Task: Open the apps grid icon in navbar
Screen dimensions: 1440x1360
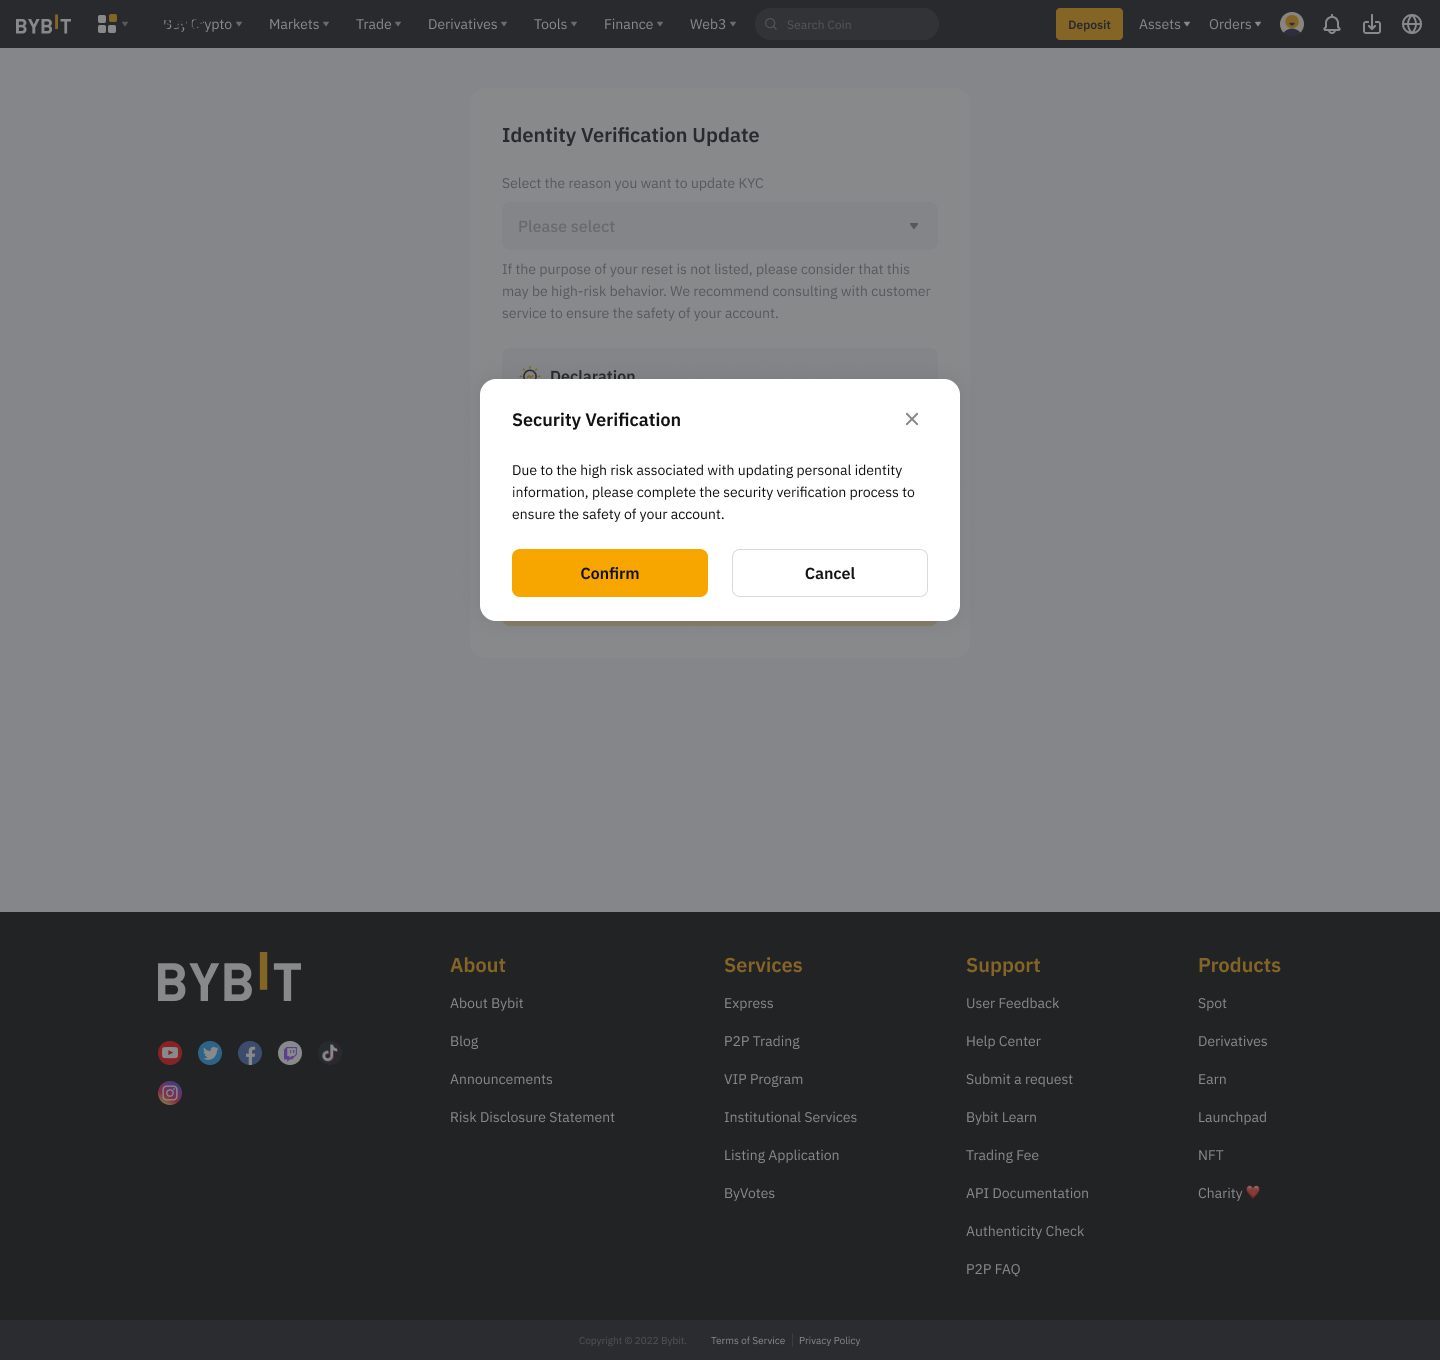Action: pyautogui.click(x=107, y=24)
